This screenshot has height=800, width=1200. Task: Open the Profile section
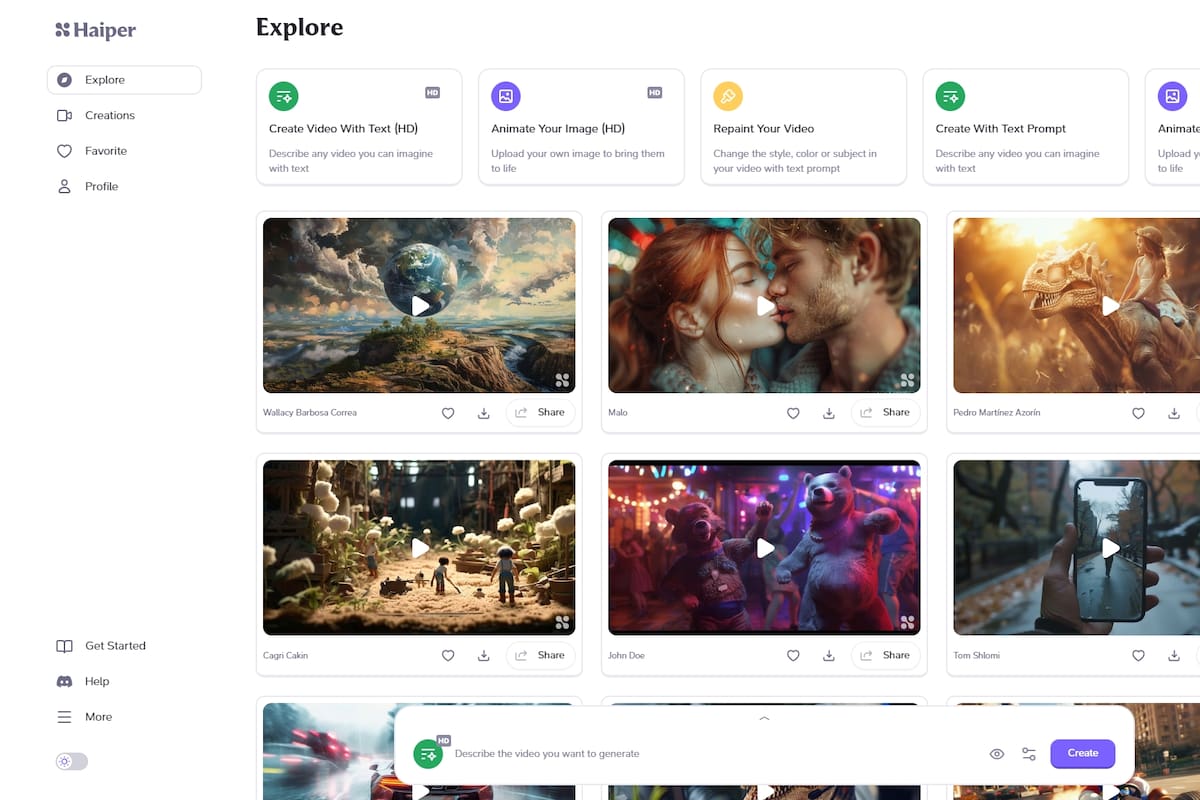click(101, 186)
